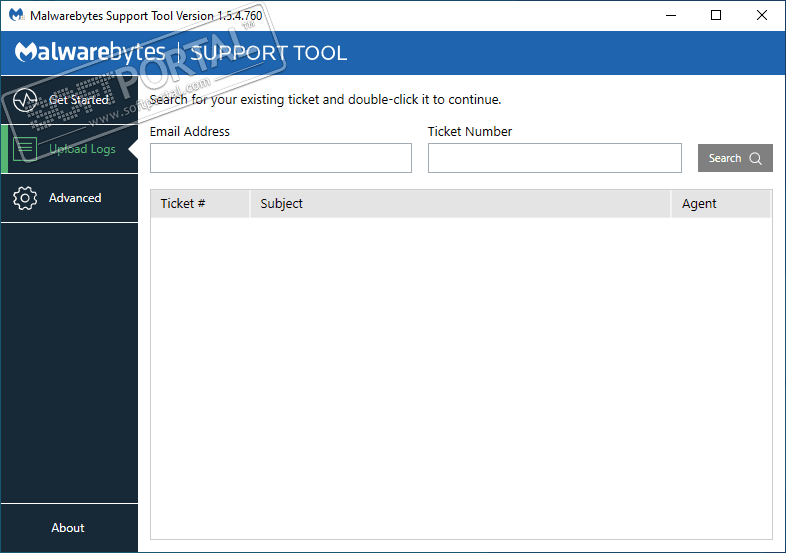
Task: Click the Upload Logs list icon
Action: tap(25, 149)
